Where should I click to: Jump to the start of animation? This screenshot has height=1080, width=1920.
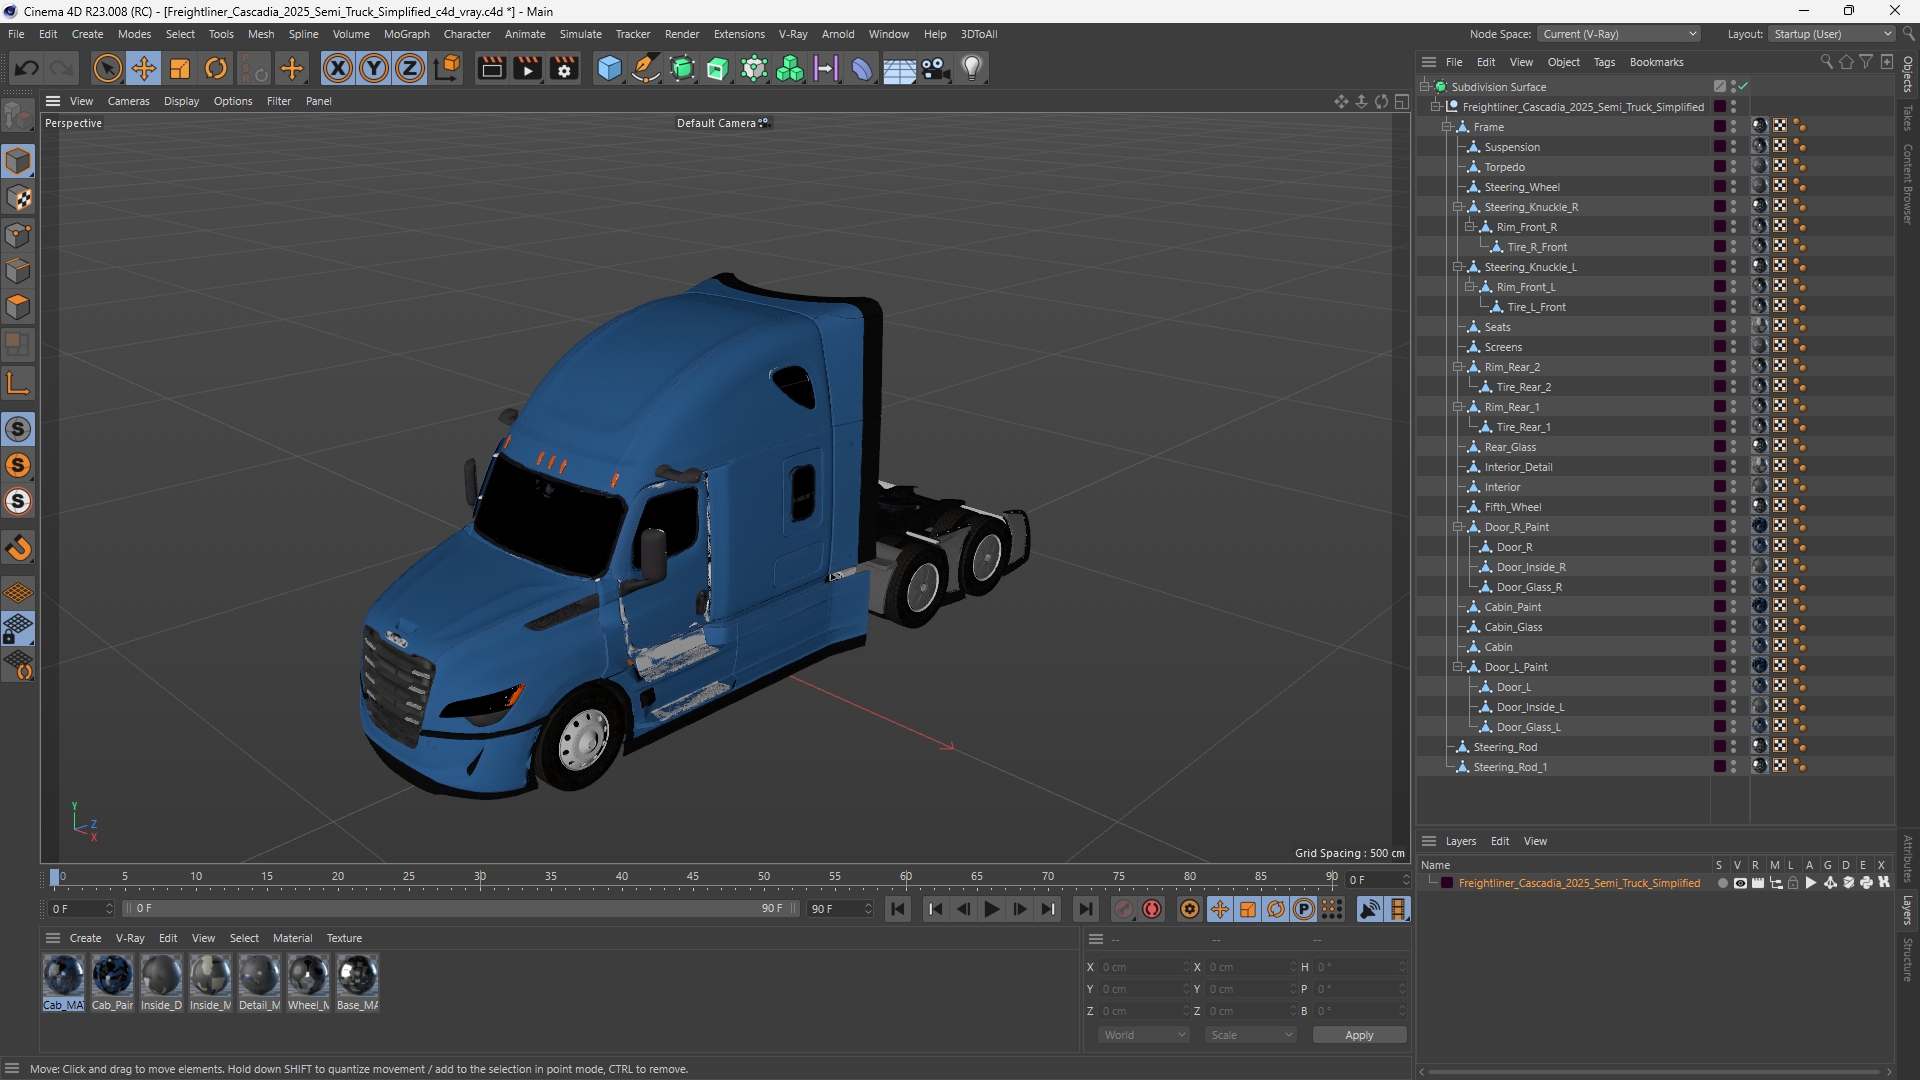tap(898, 909)
